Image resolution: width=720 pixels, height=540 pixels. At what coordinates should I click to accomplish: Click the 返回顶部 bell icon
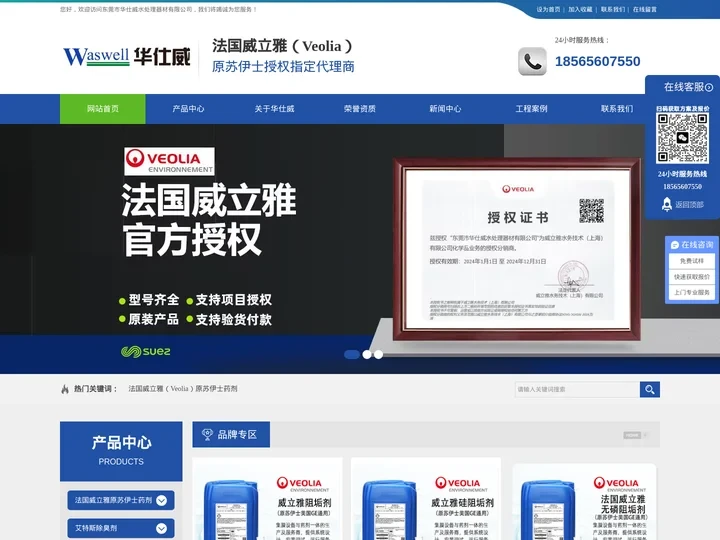[667, 204]
